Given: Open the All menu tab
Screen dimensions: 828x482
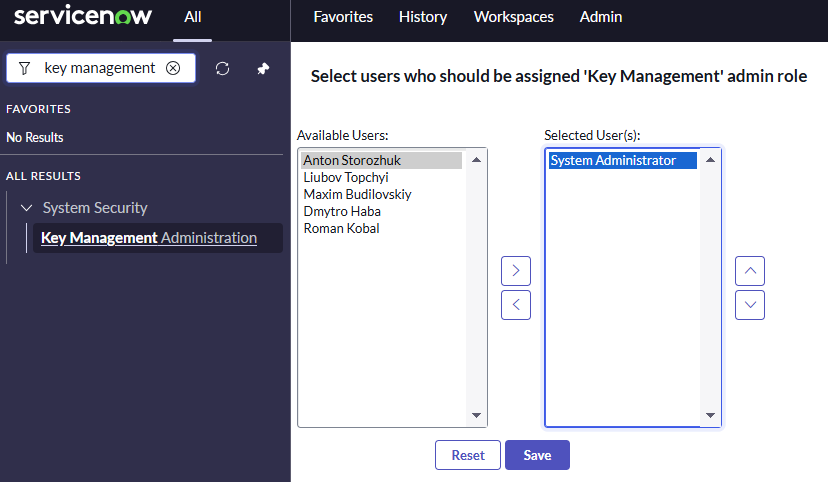Looking at the screenshot, I should (x=193, y=17).
